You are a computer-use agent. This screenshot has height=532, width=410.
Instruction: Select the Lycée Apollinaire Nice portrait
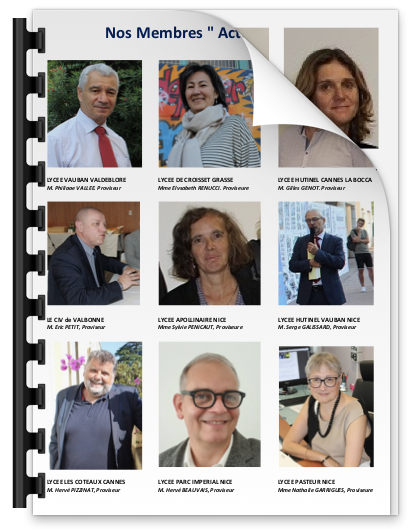point(209,253)
